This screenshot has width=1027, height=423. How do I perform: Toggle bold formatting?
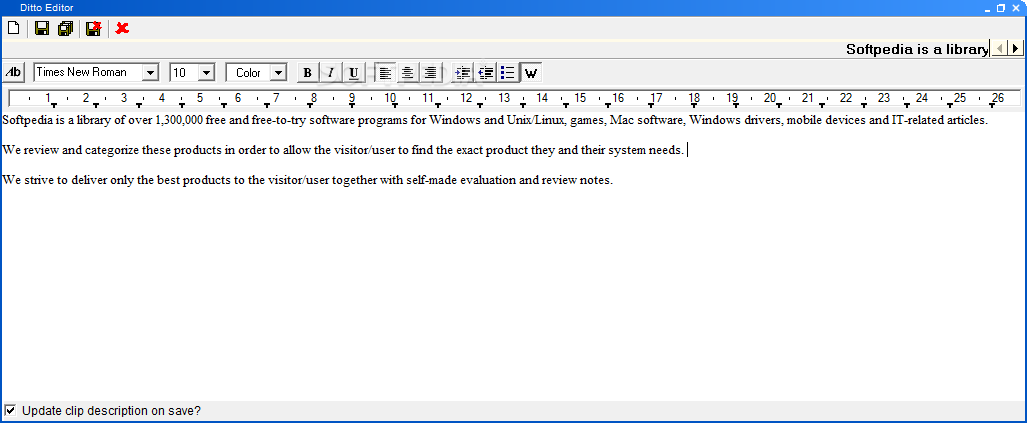click(308, 73)
